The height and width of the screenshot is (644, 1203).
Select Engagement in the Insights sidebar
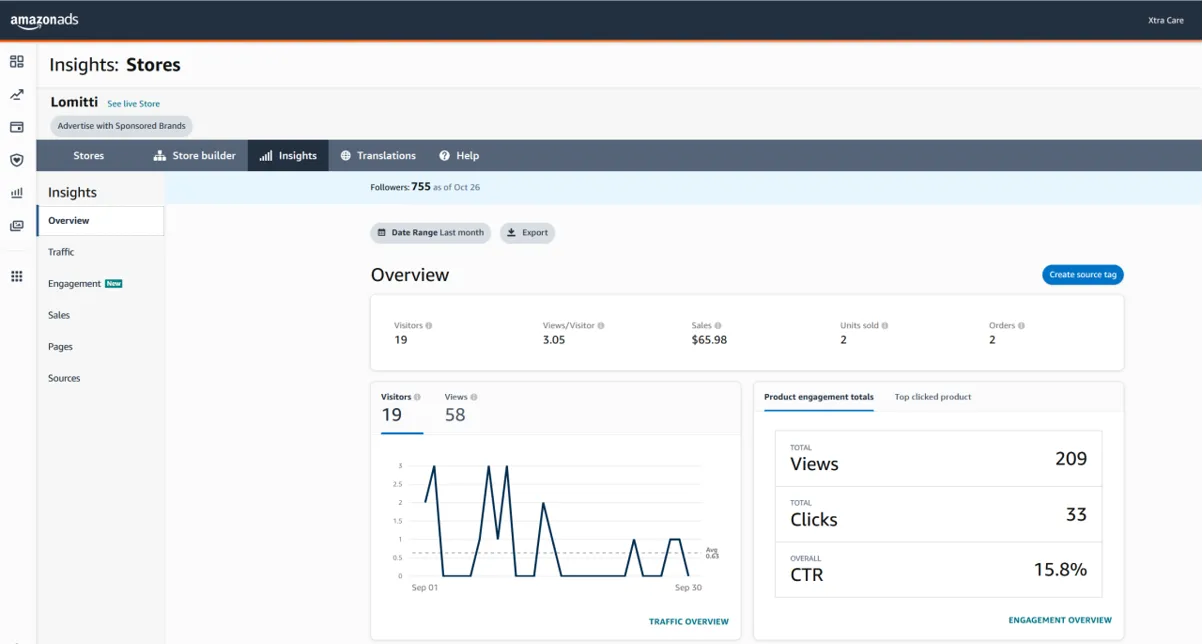[x=74, y=284]
